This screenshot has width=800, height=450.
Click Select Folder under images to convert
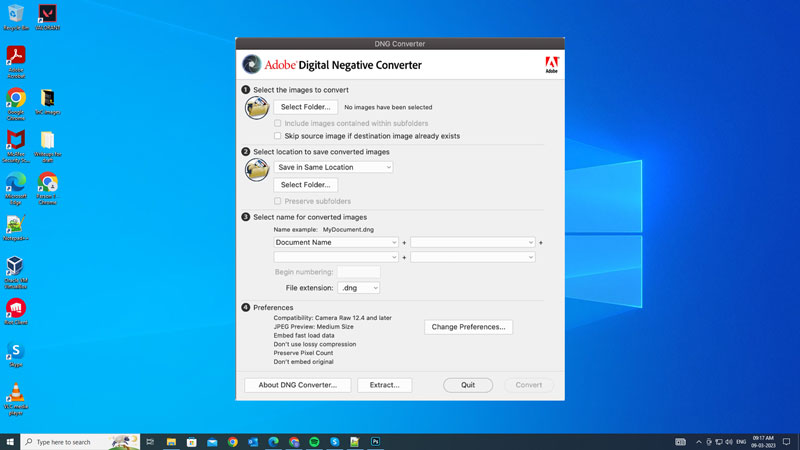tap(306, 107)
